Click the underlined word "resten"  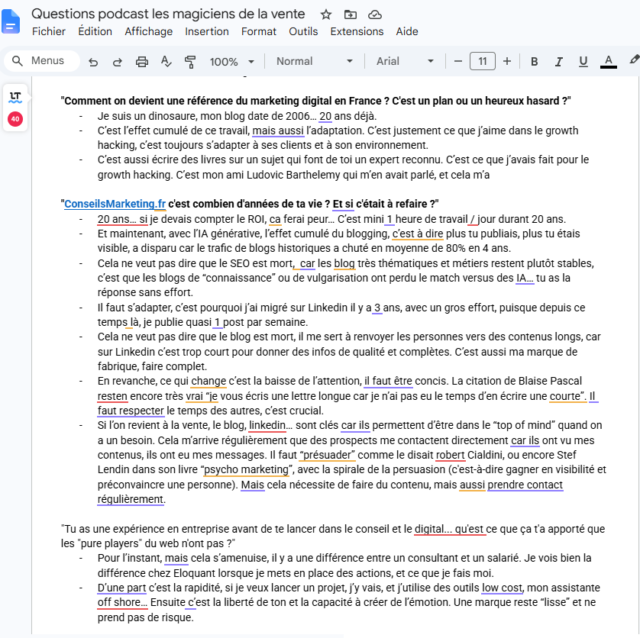(112, 396)
